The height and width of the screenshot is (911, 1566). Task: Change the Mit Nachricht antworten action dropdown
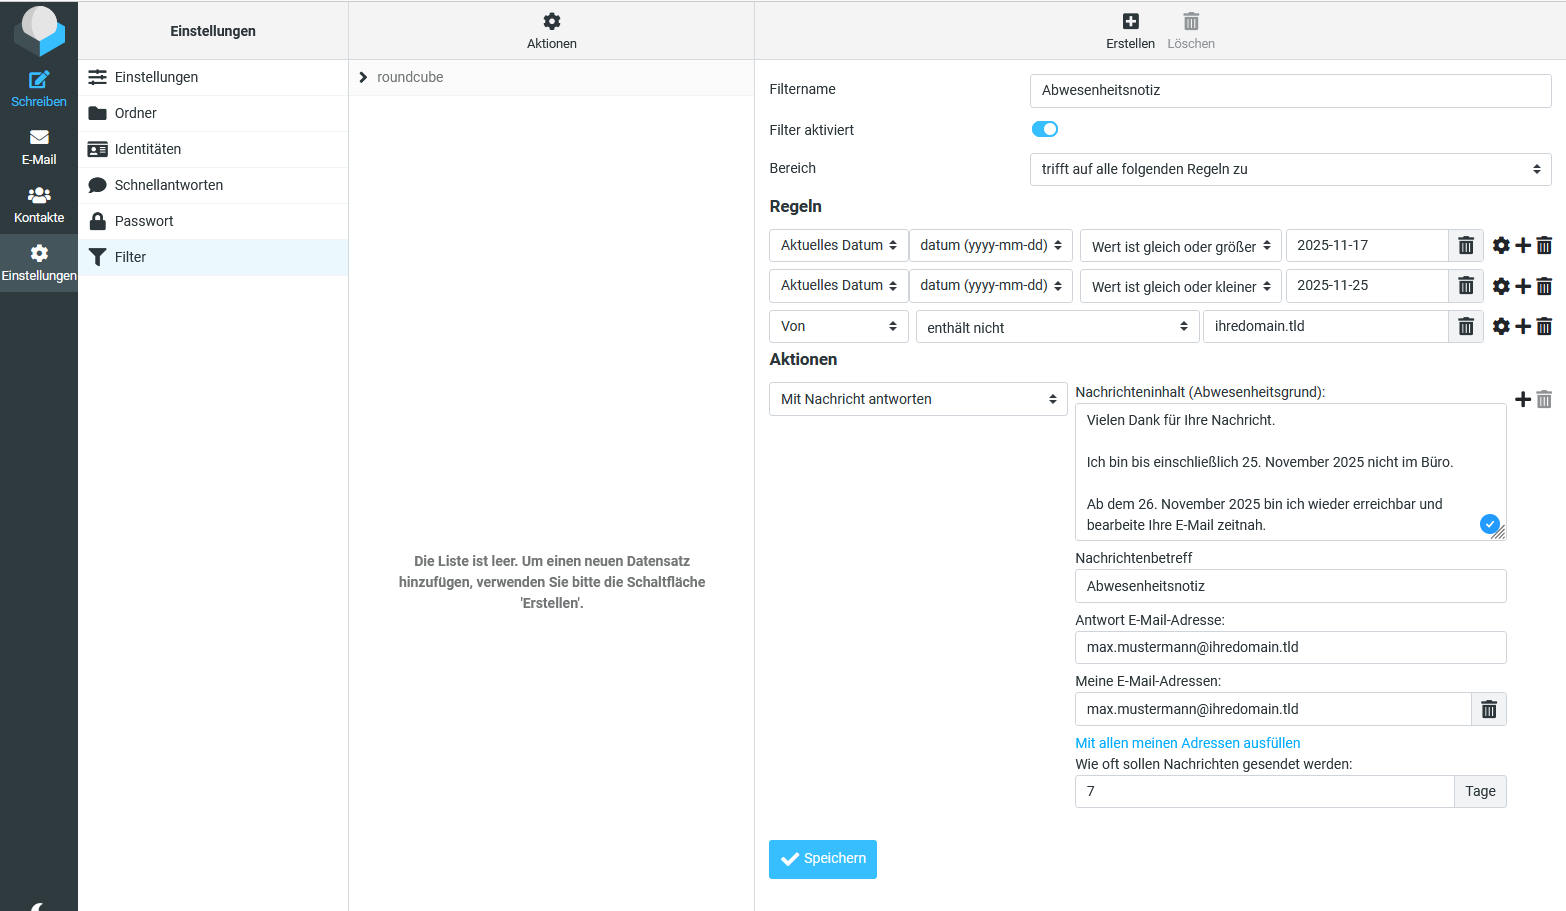[x=918, y=399]
